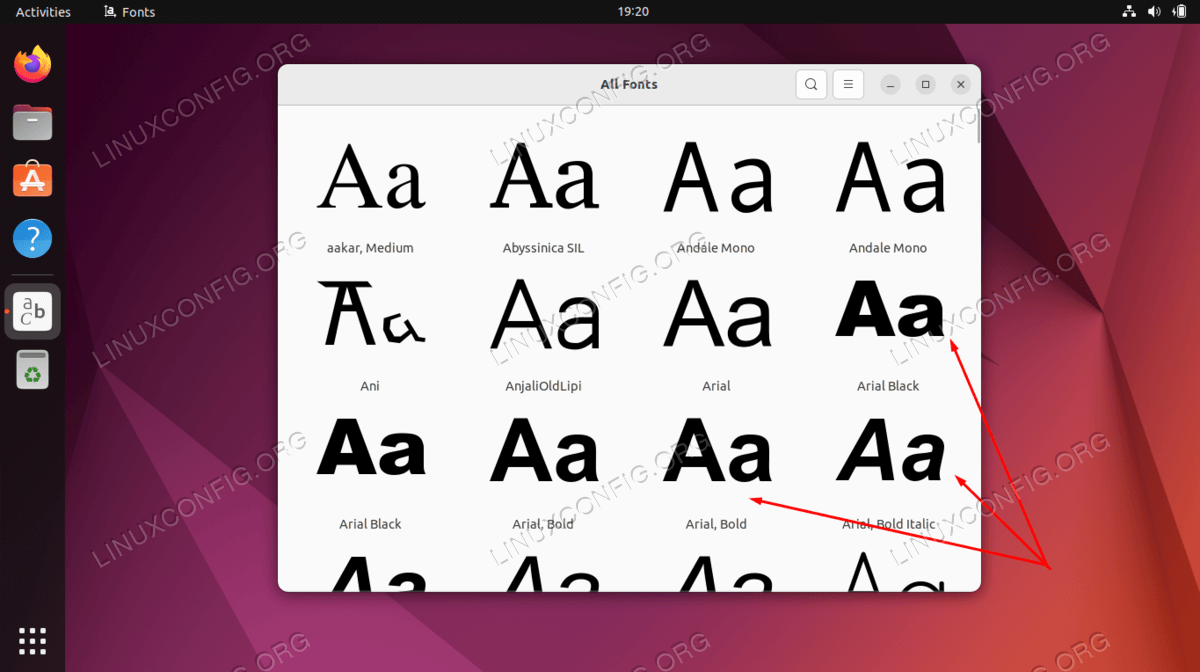Screen dimensions: 1200x672
Task: Maximize the Fonts window
Action: pyautogui.click(x=925, y=85)
